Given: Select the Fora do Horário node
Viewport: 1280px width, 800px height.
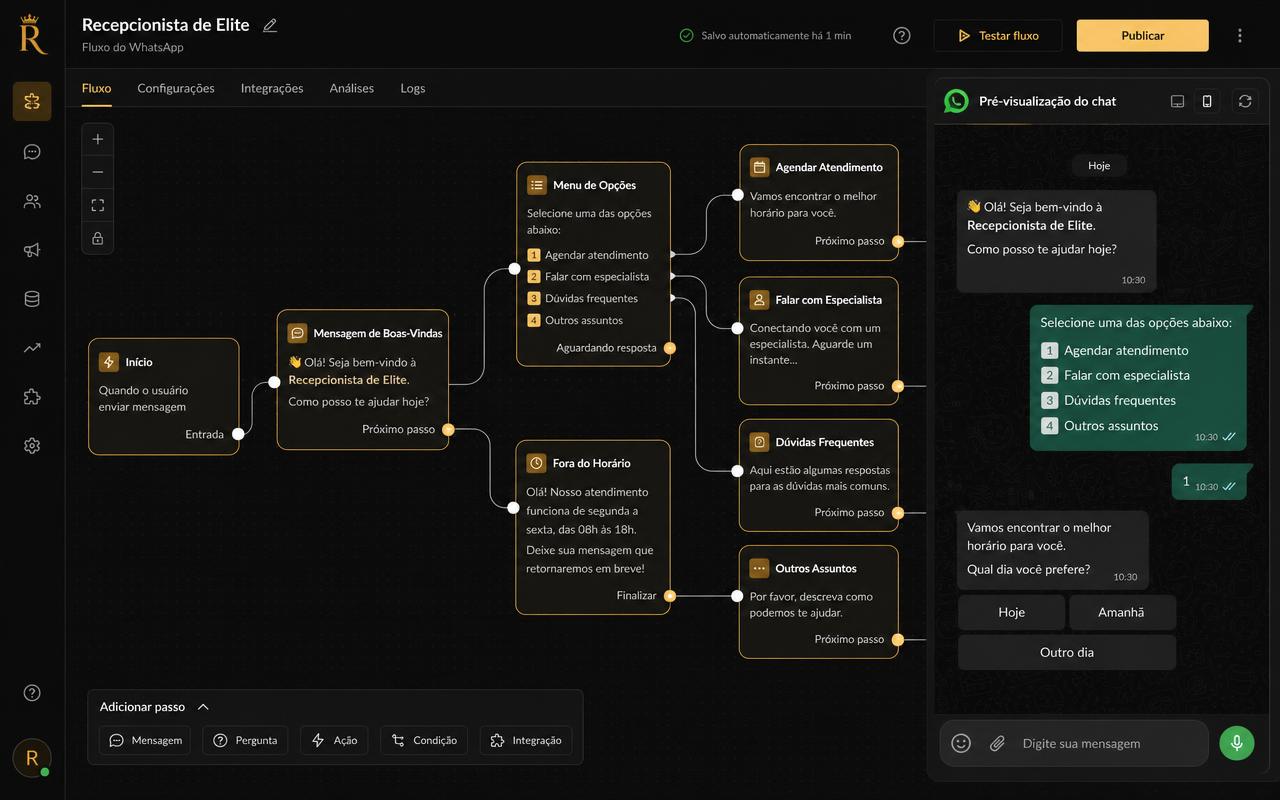Looking at the screenshot, I should coord(593,527).
